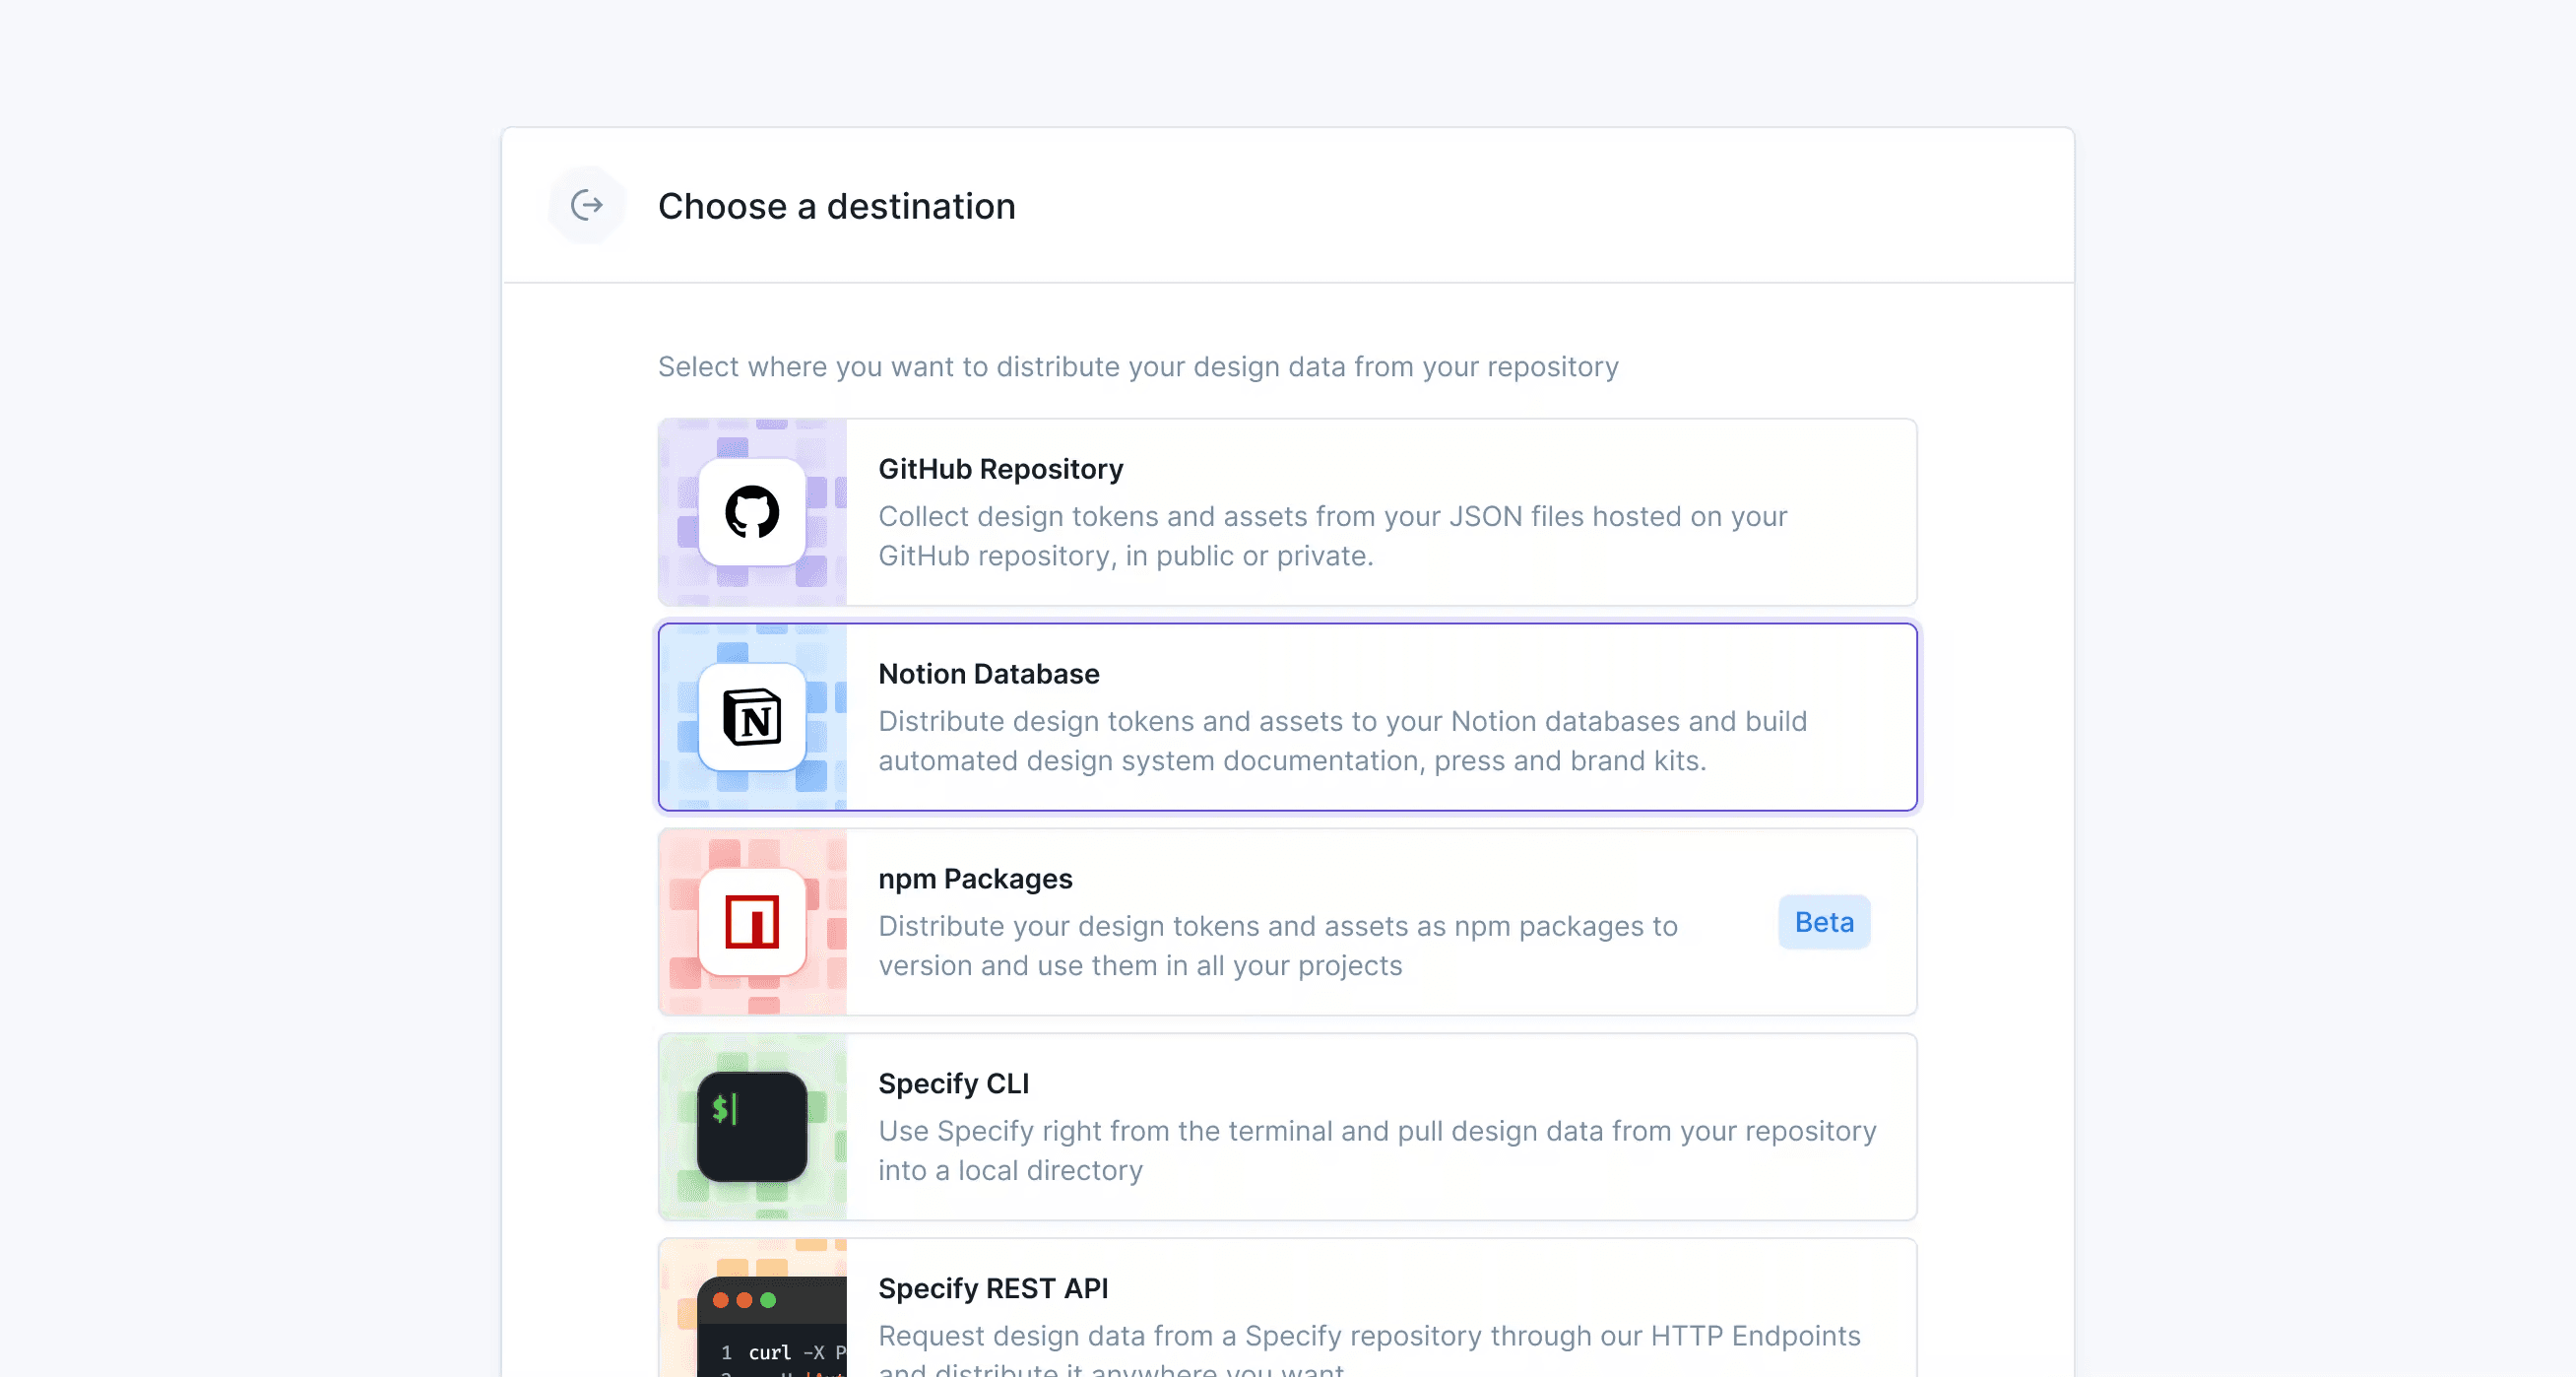The image size is (2576, 1377).
Task: Click the Choose a destination heading
Action: [836, 206]
